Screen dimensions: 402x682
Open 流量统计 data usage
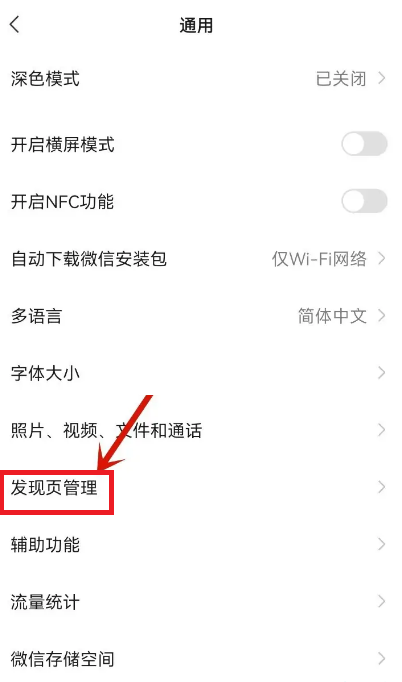pos(201,602)
